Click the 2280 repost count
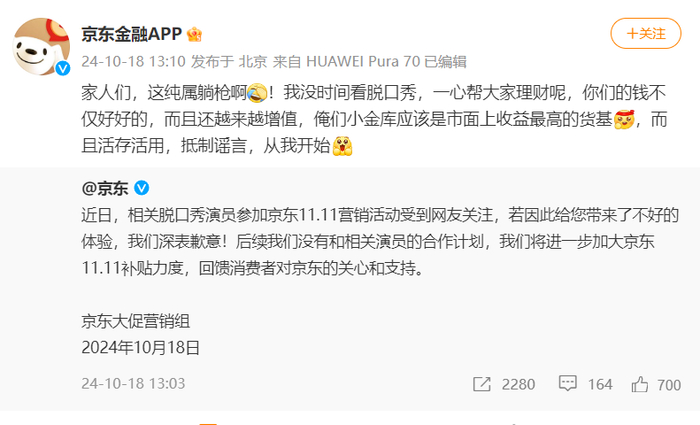This screenshot has width=700, height=425. pos(518,384)
